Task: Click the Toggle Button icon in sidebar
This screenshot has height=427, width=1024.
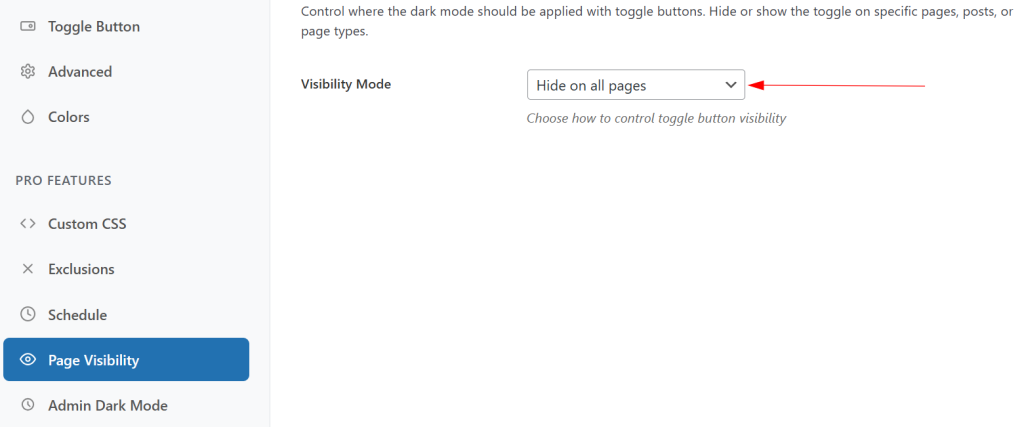Action: [28, 26]
